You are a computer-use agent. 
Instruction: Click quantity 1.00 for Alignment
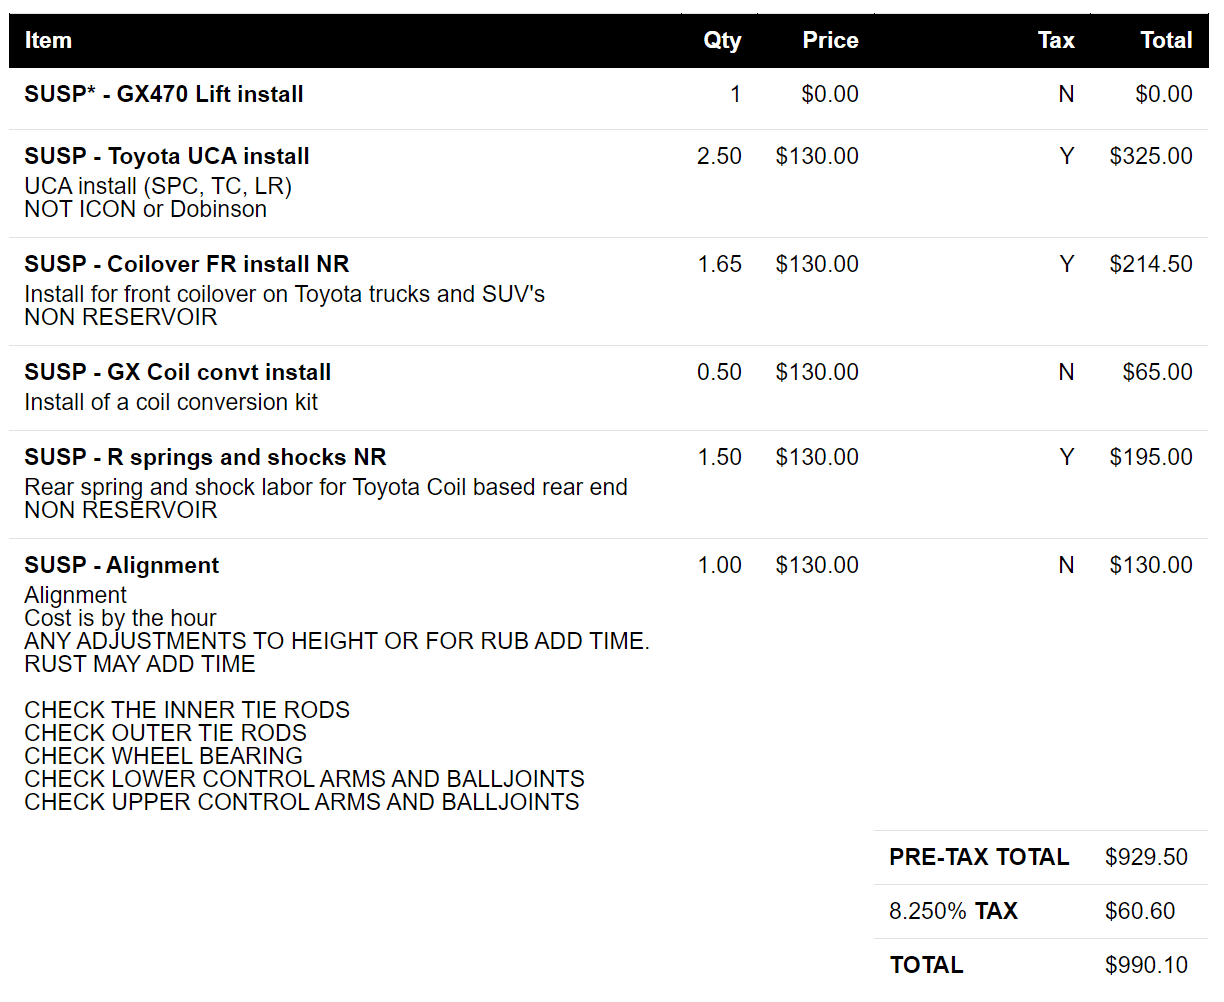pos(719,565)
